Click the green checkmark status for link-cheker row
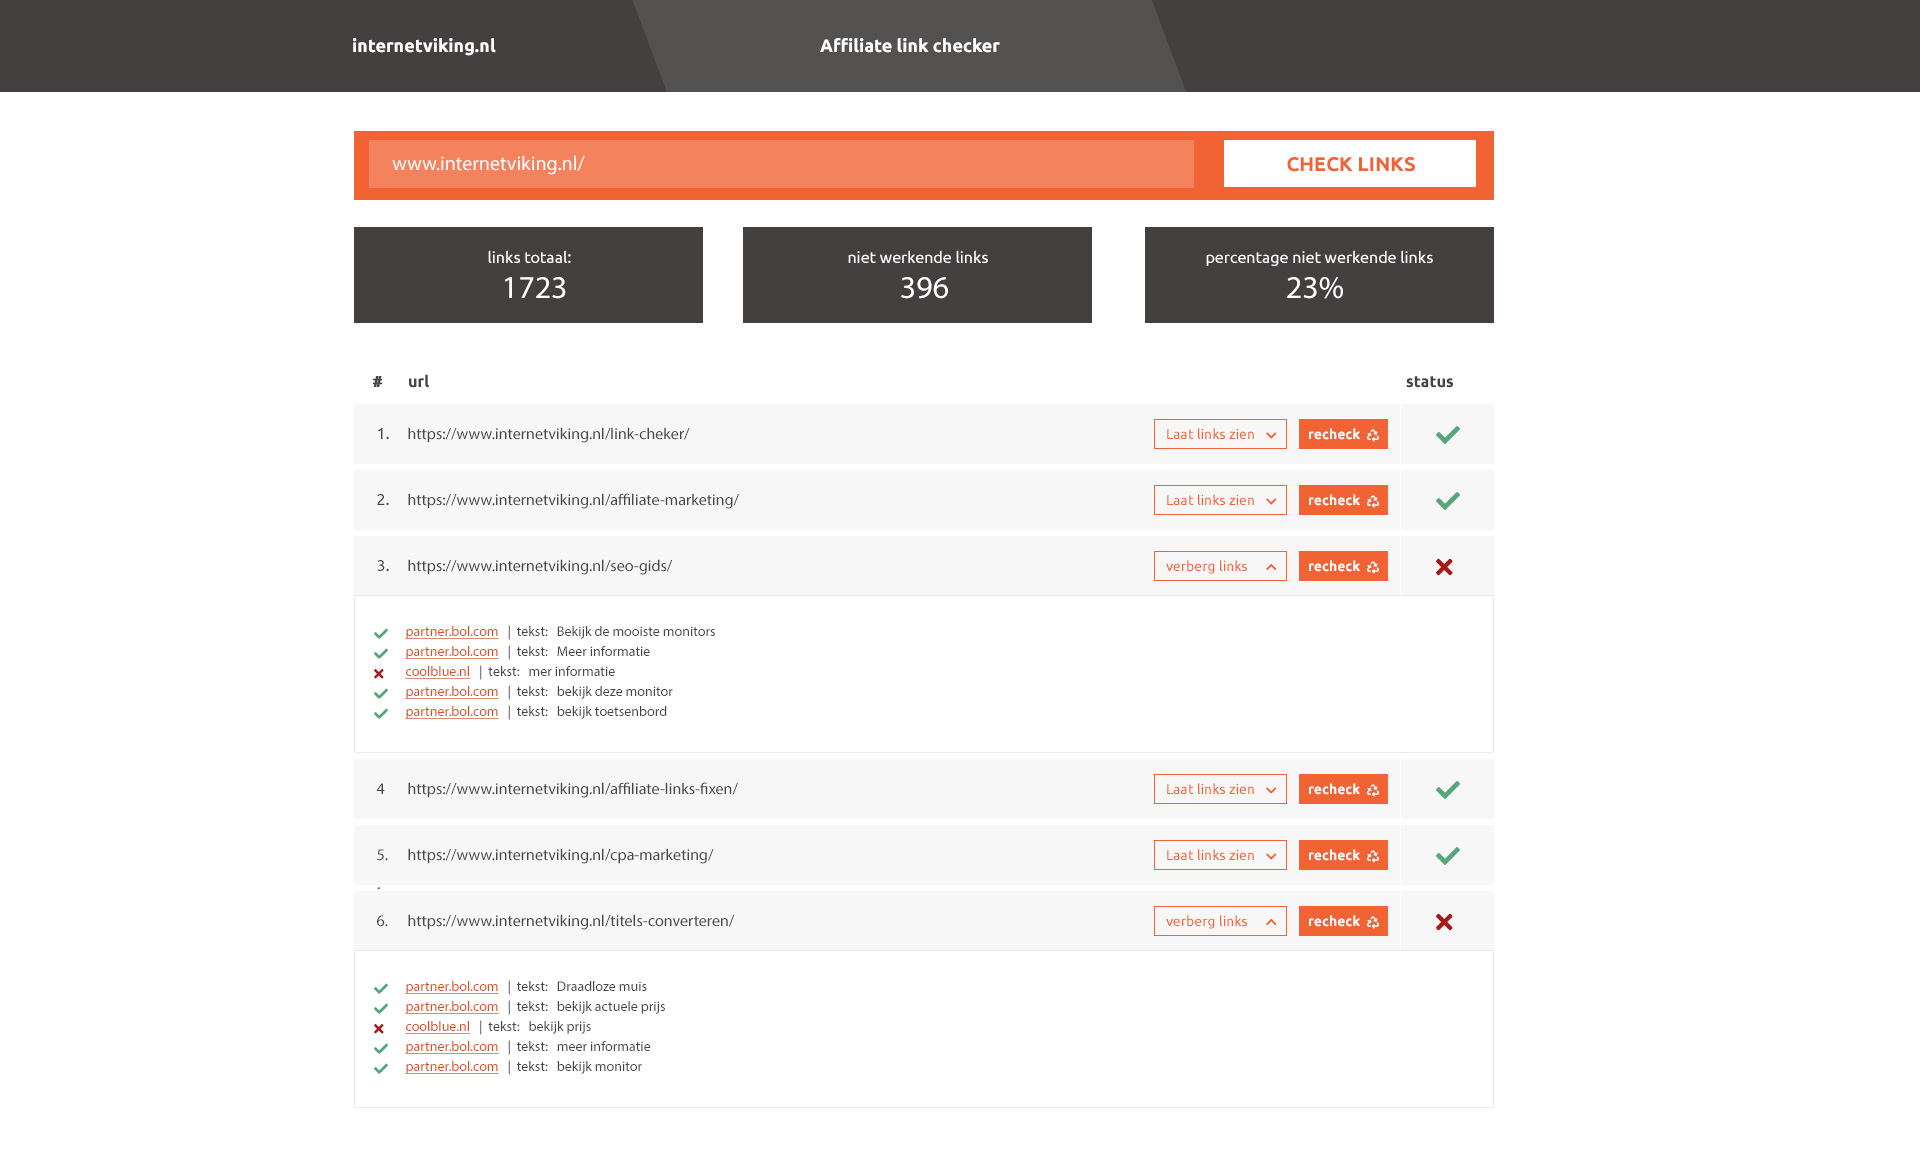Viewport: 1920px width, 1160px height. click(x=1447, y=434)
